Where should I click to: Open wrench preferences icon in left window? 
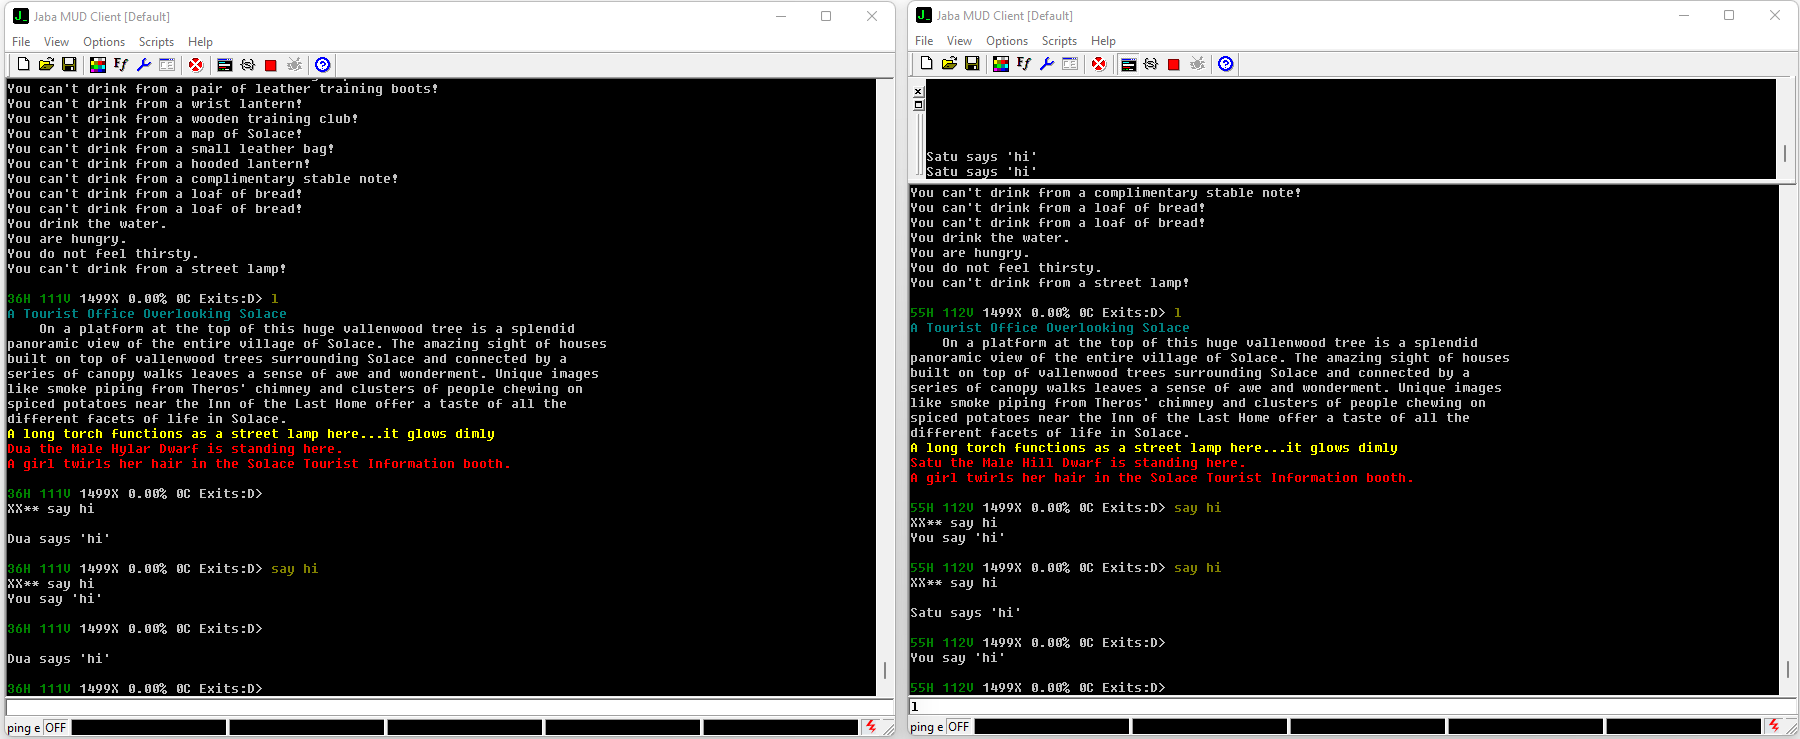144,64
